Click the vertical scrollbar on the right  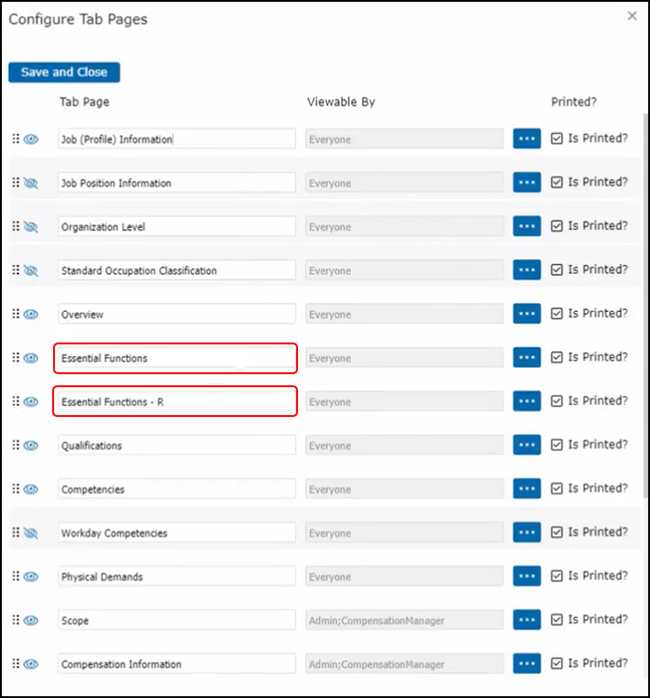pos(643,300)
